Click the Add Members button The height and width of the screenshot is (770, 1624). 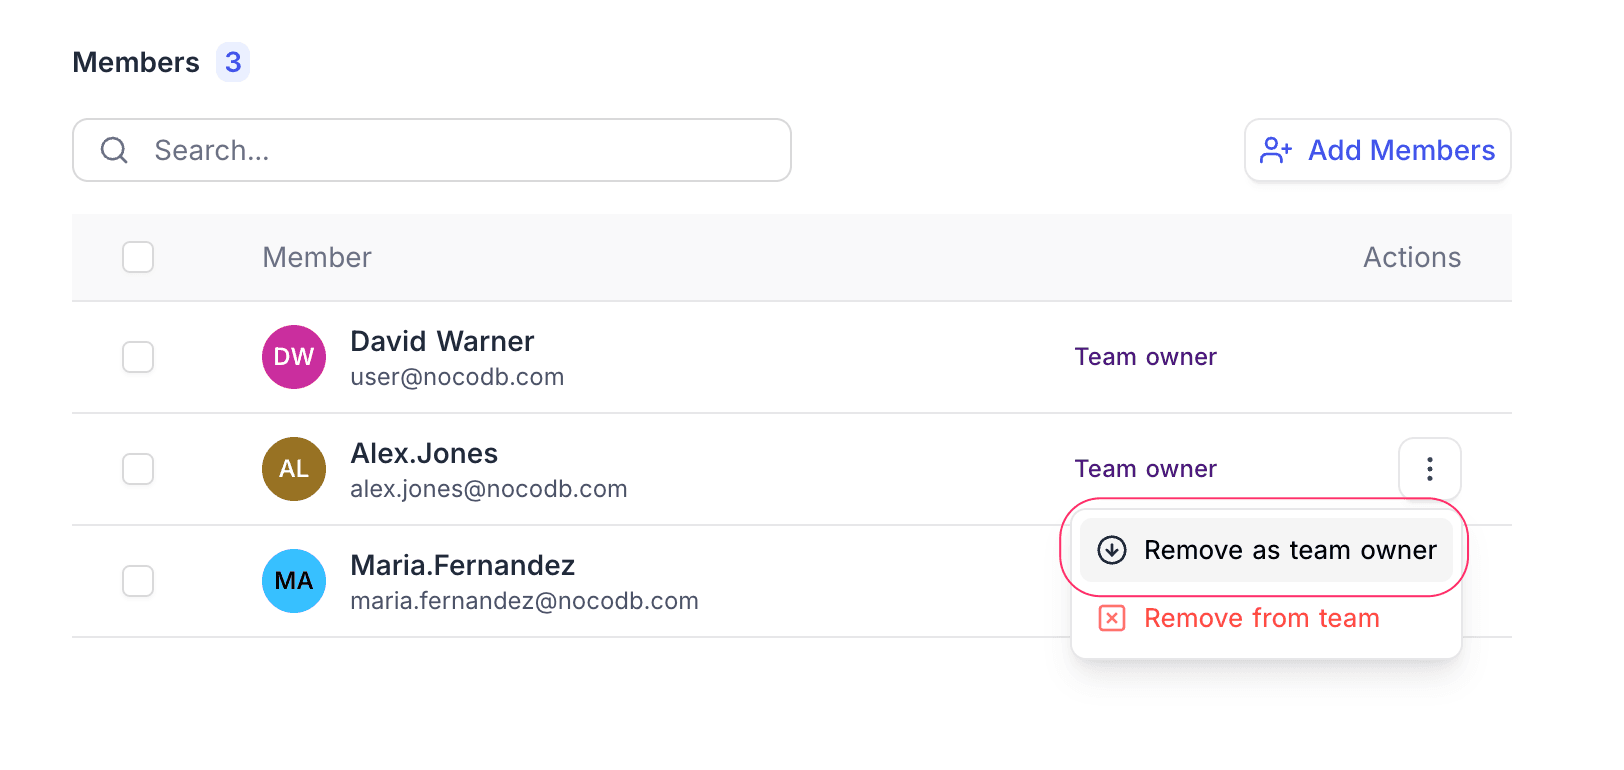coord(1377,150)
